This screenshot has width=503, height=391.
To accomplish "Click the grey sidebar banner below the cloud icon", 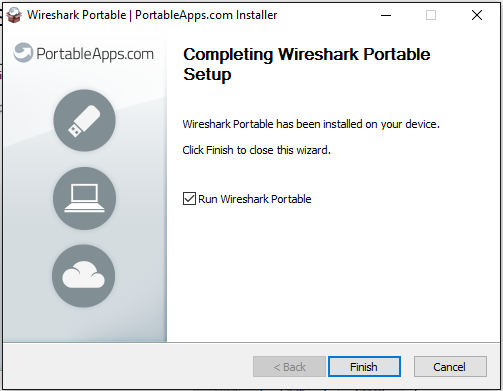I will point(85,325).
